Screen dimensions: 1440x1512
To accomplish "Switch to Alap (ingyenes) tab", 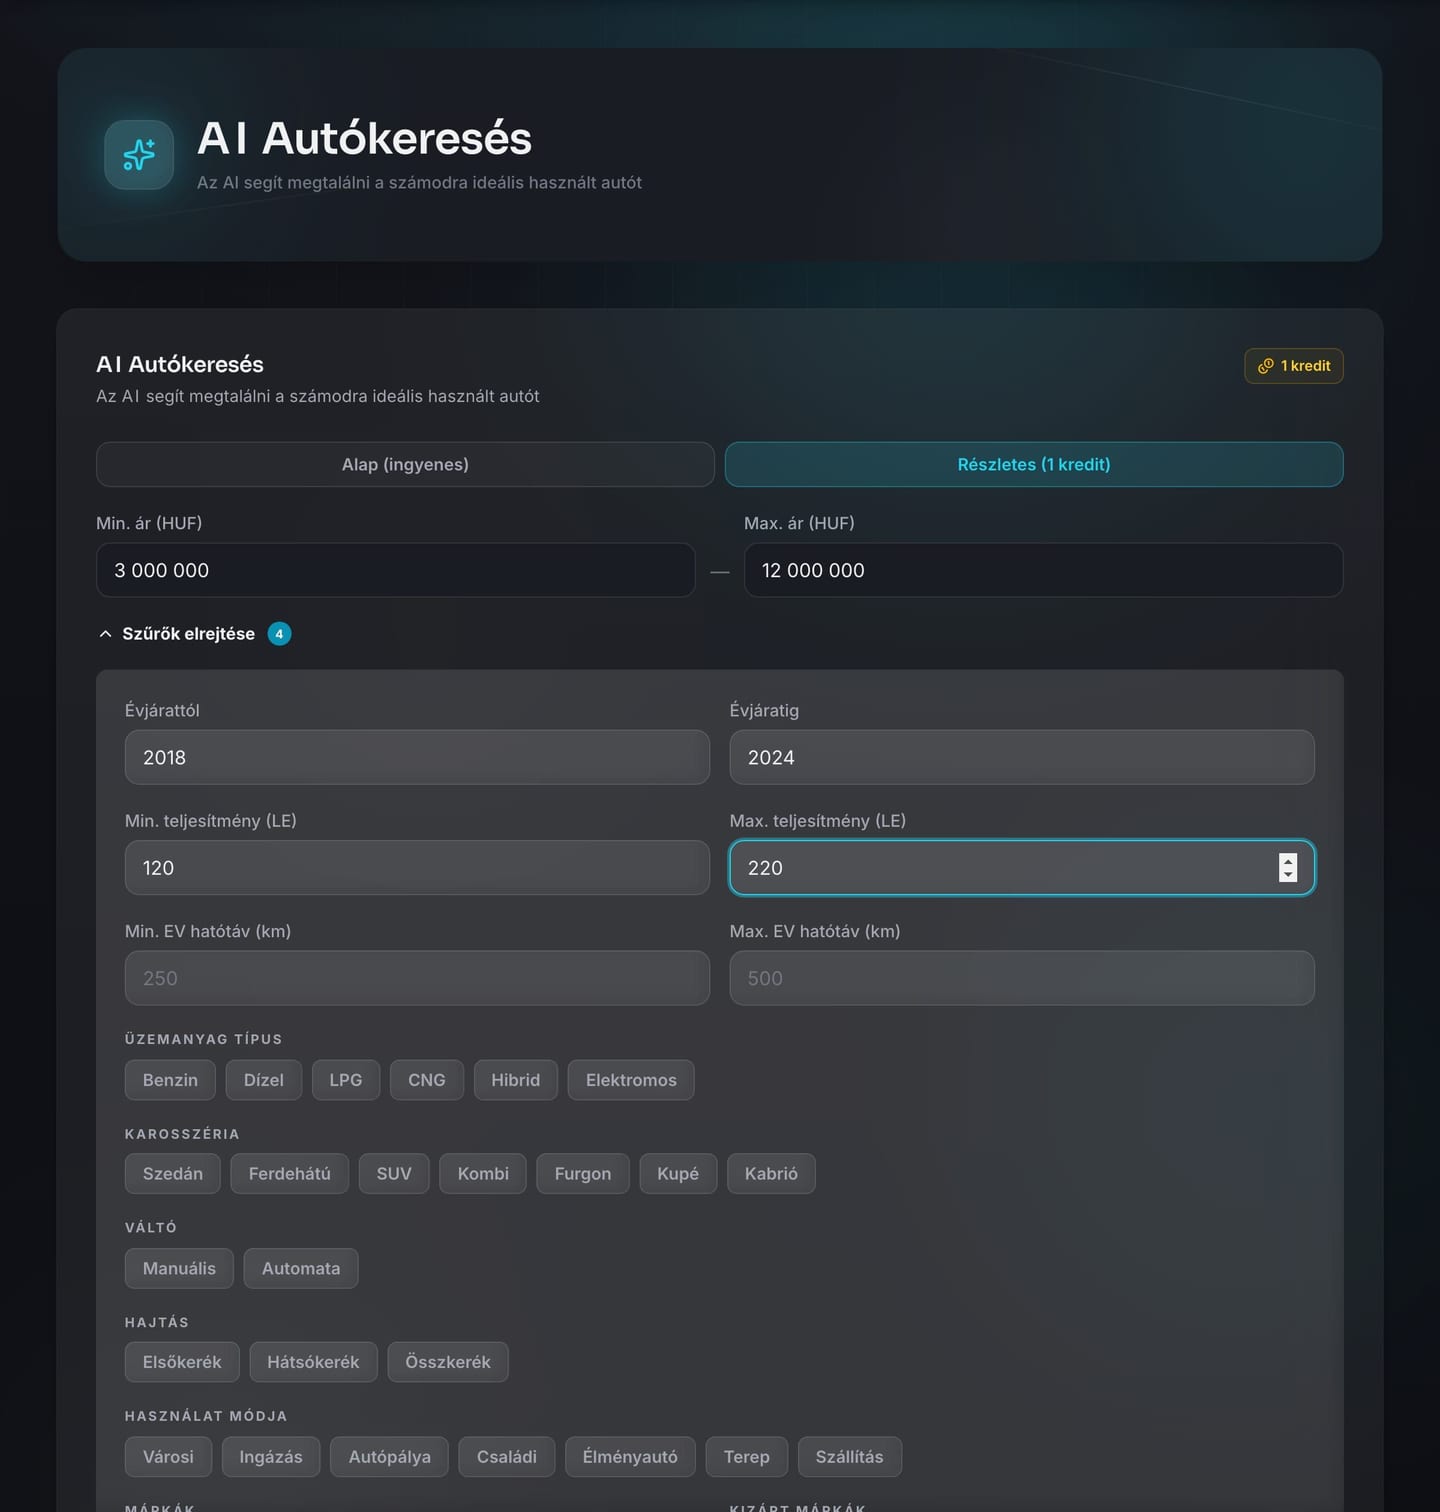I will pyautogui.click(x=405, y=464).
